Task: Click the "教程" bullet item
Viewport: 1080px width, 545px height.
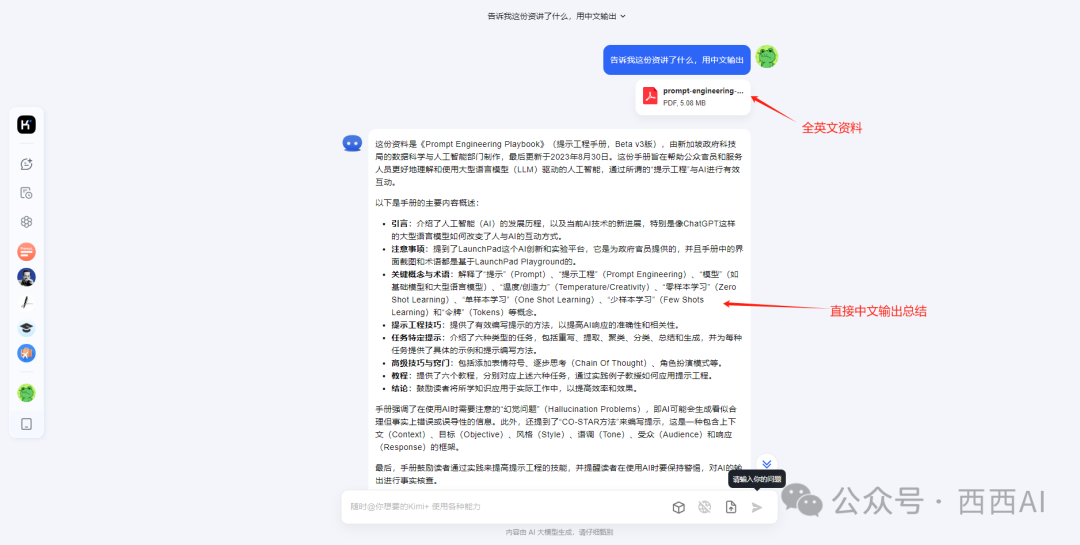Action: [x=552, y=376]
